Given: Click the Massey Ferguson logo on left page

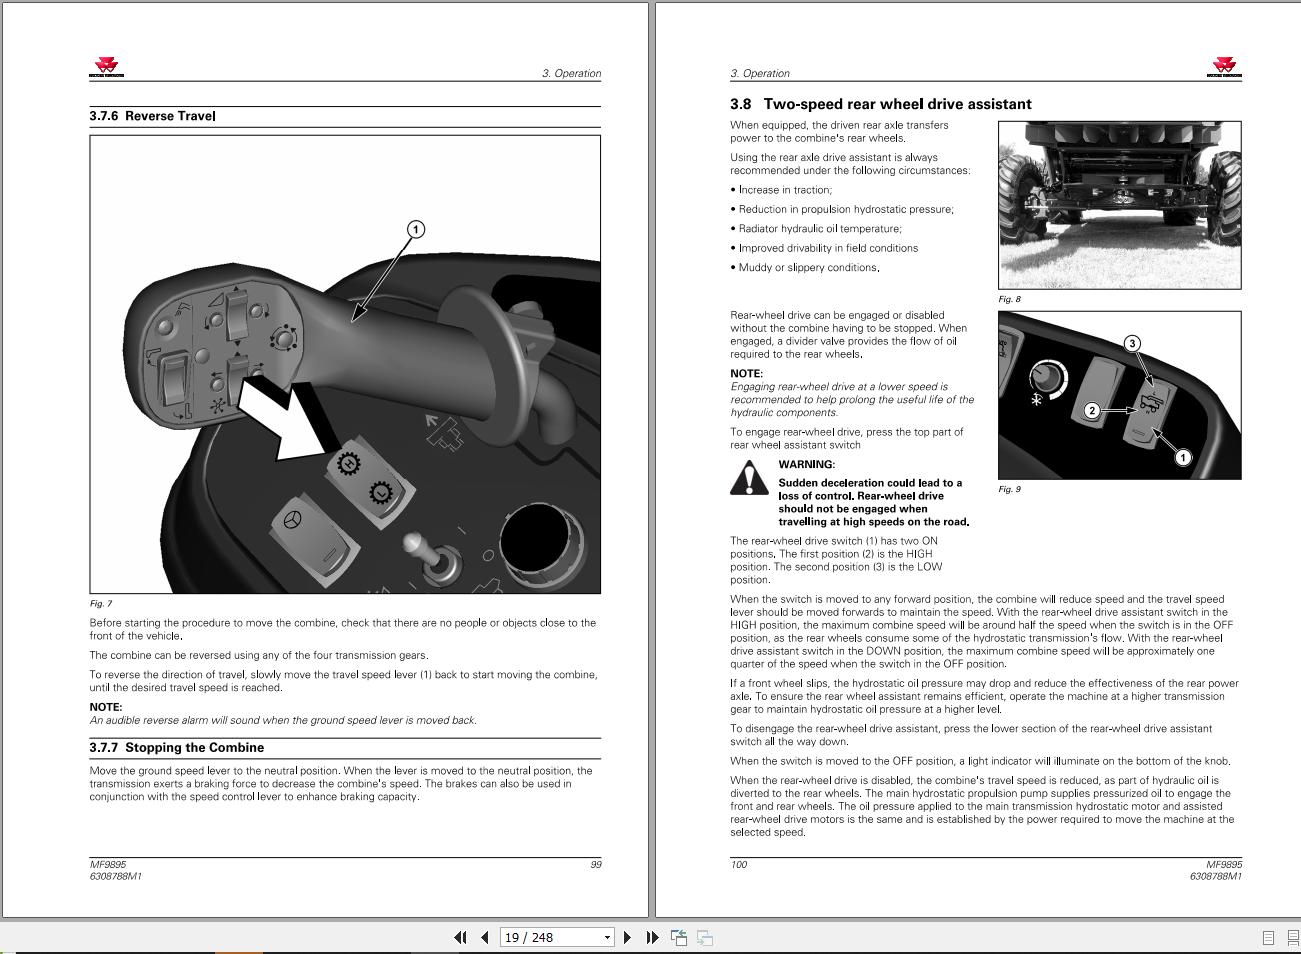Looking at the screenshot, I should pyautogui.click(x=106, y=67).
